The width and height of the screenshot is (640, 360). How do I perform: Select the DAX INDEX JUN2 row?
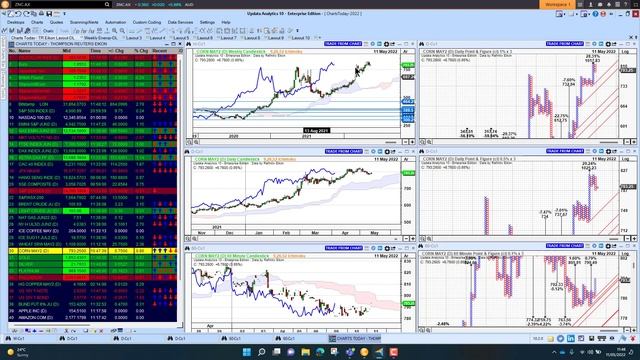(93, 151)
